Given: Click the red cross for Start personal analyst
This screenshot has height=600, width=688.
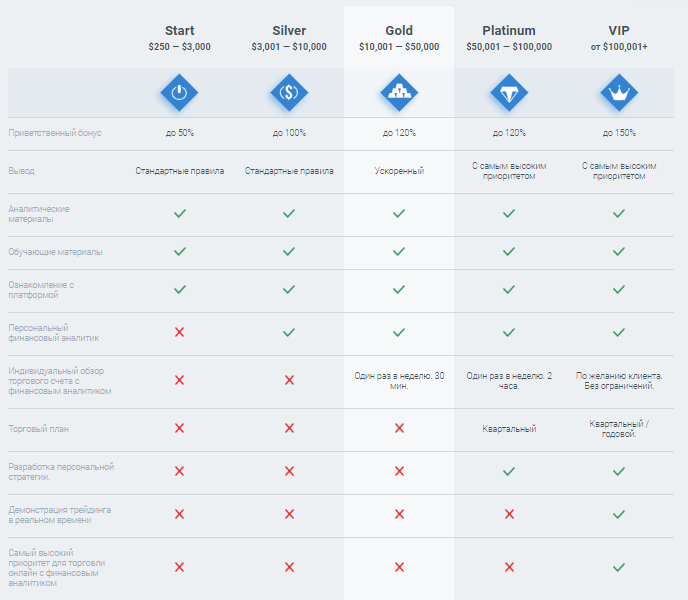Looking at the screenshot, I should (179, 332).
